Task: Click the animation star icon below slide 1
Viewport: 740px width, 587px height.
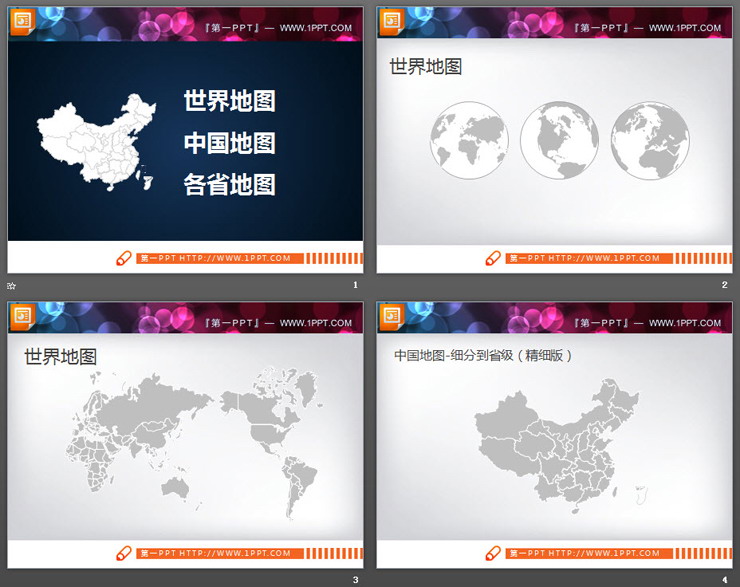Action: (12, 285)
